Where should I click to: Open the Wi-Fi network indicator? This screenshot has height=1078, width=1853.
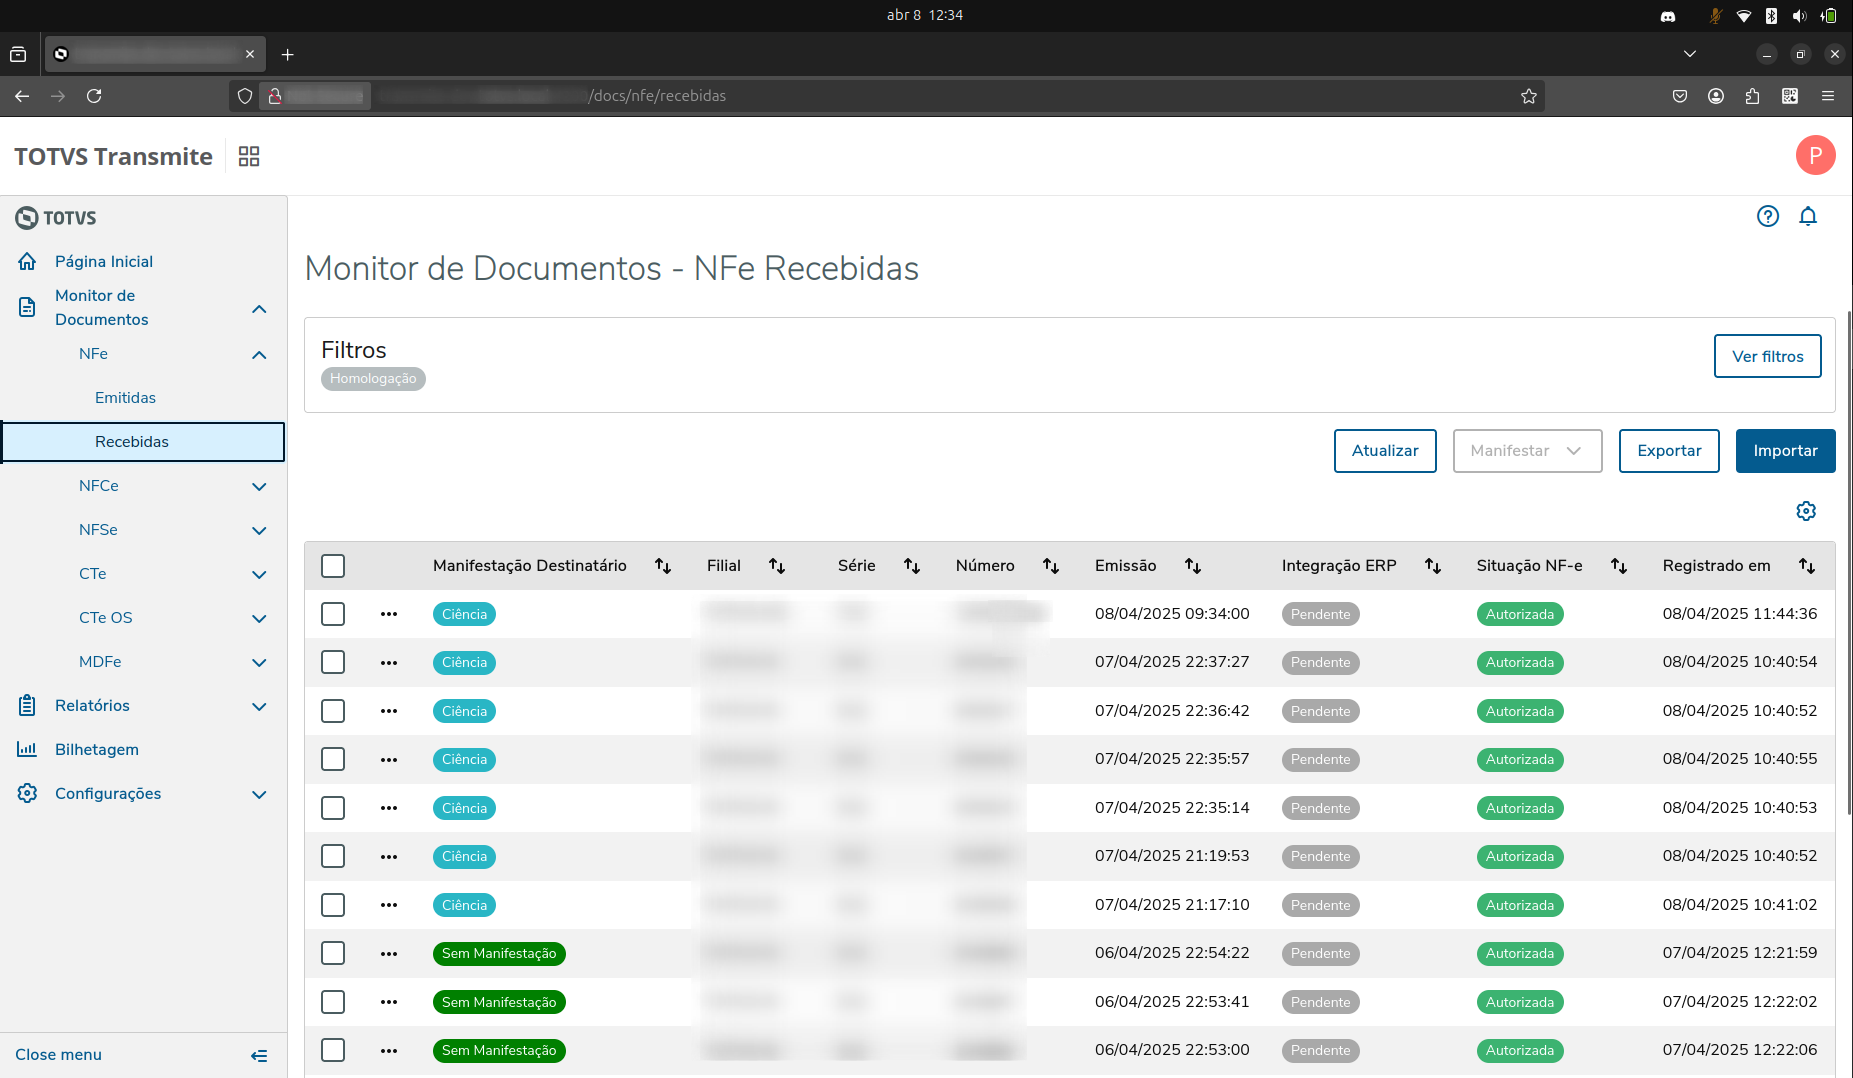(1743, 15)
